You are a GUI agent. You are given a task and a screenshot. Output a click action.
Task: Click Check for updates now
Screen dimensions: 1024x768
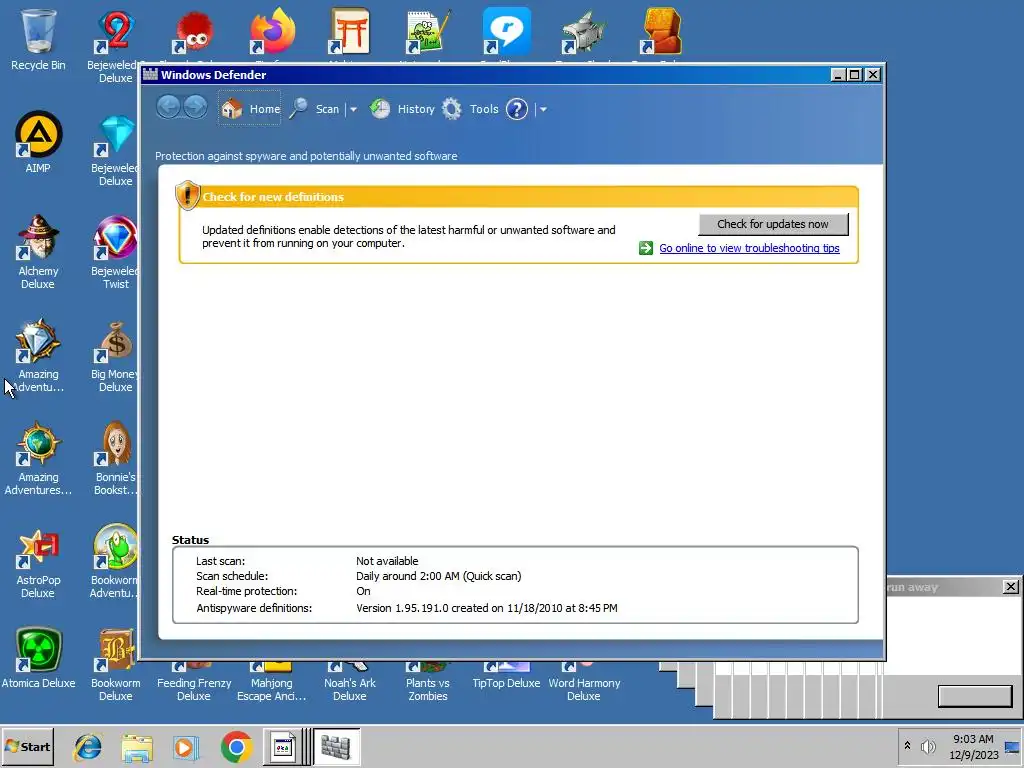click(773, 224)
